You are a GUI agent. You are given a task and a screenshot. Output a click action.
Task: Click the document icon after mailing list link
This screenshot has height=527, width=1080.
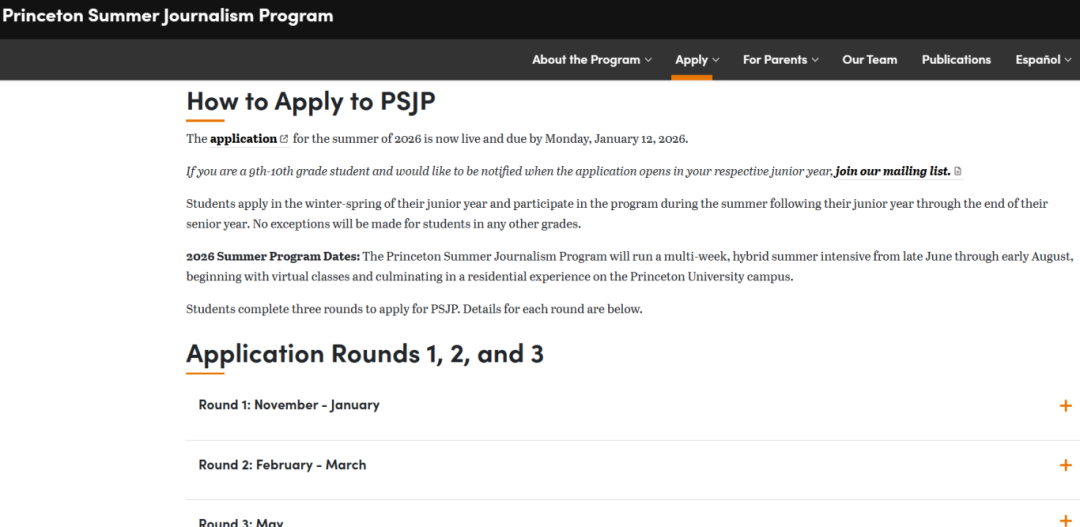[x=958, y=172]
